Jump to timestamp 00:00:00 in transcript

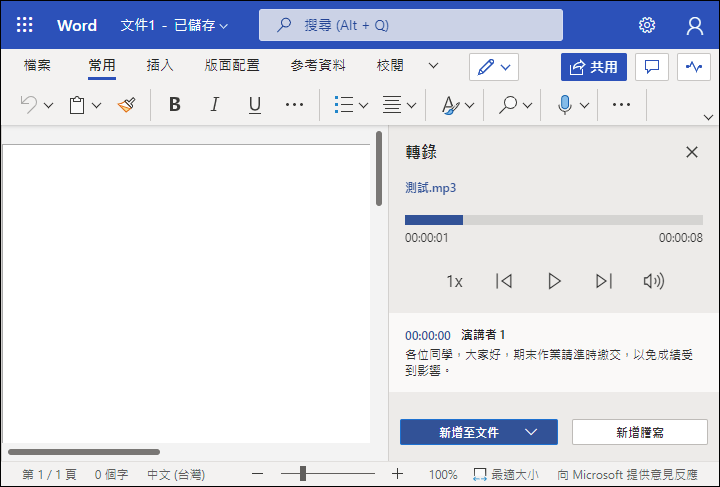(428, 336)
